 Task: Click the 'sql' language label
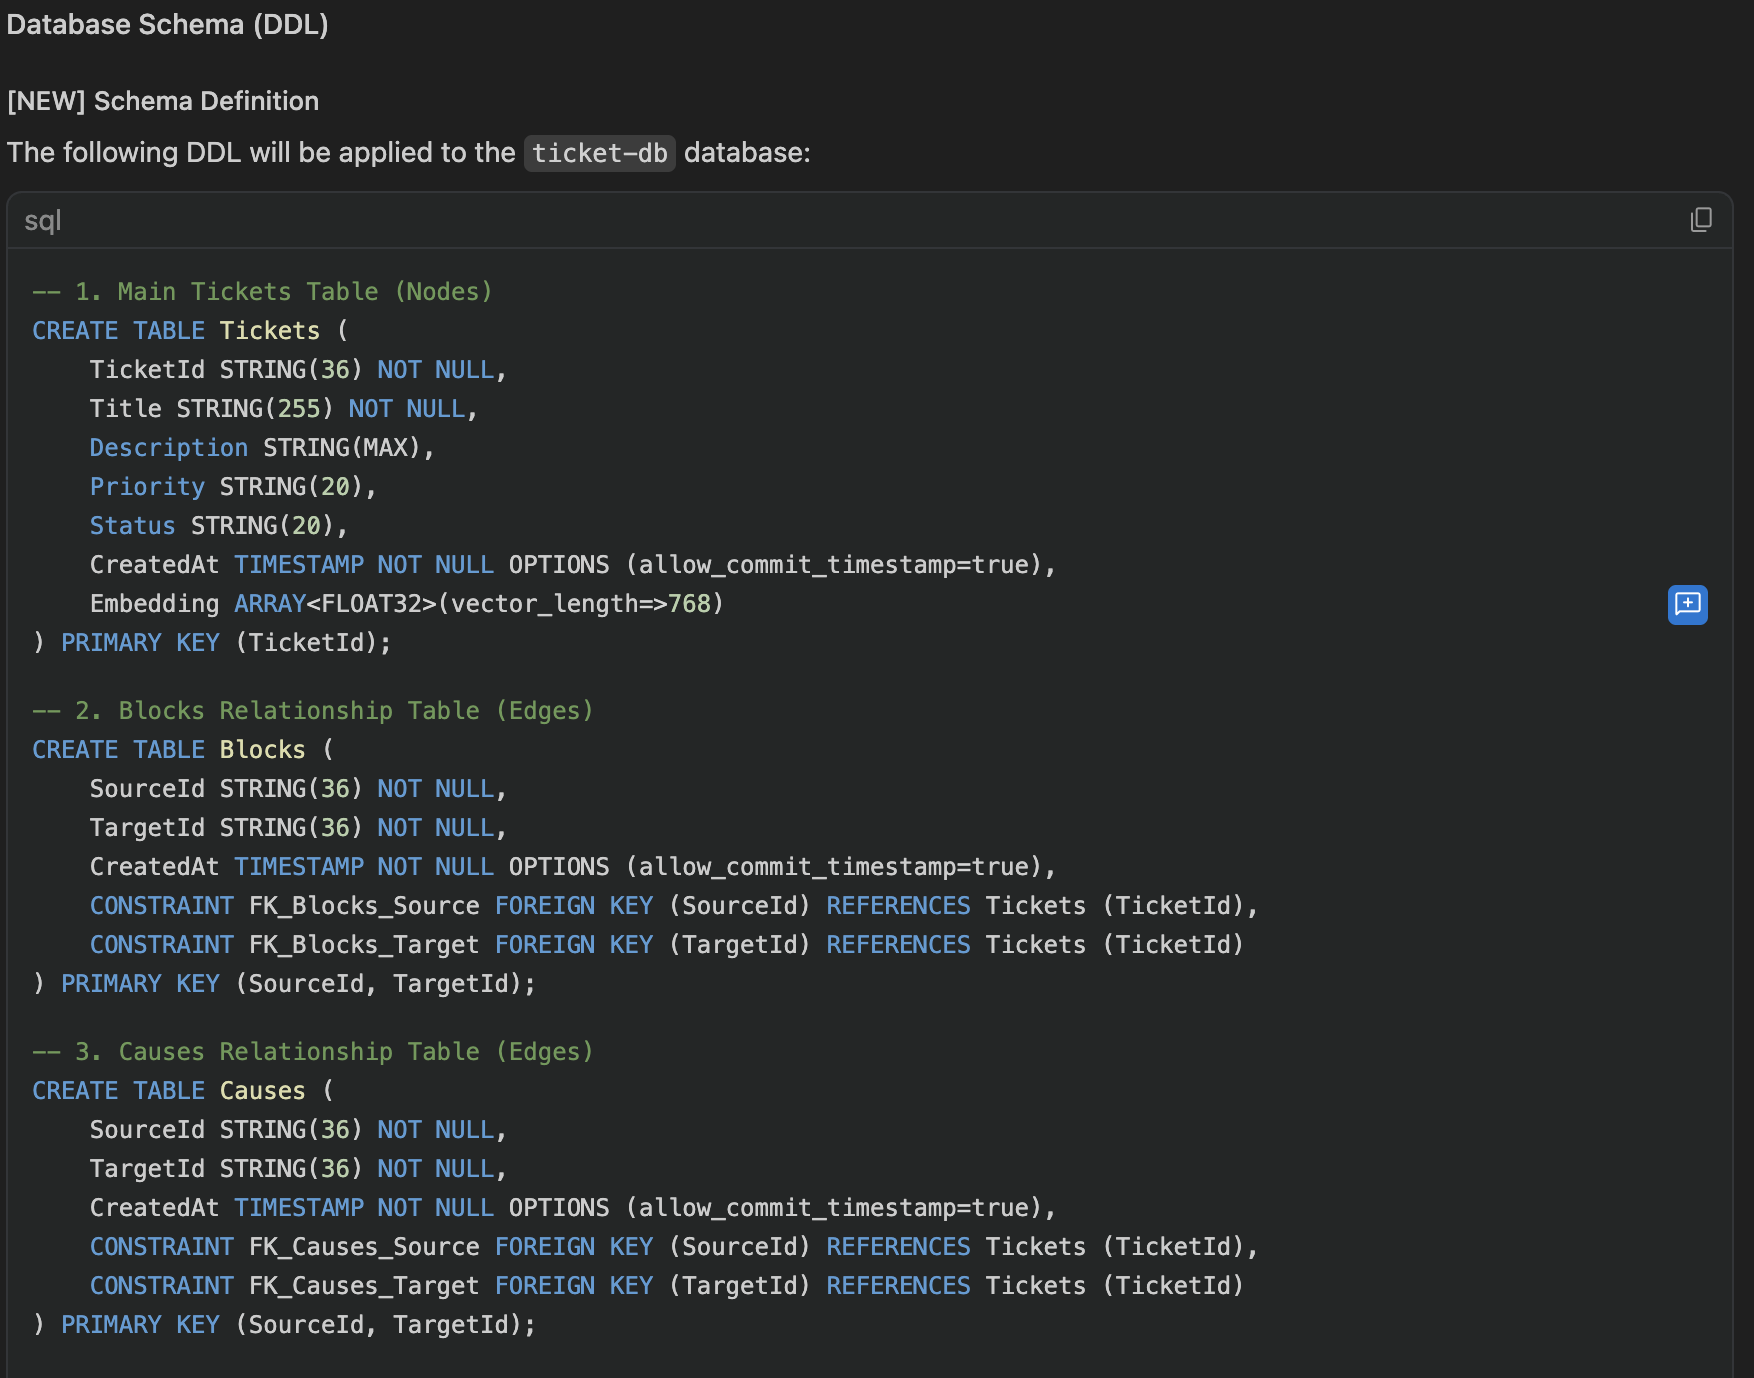43,220
